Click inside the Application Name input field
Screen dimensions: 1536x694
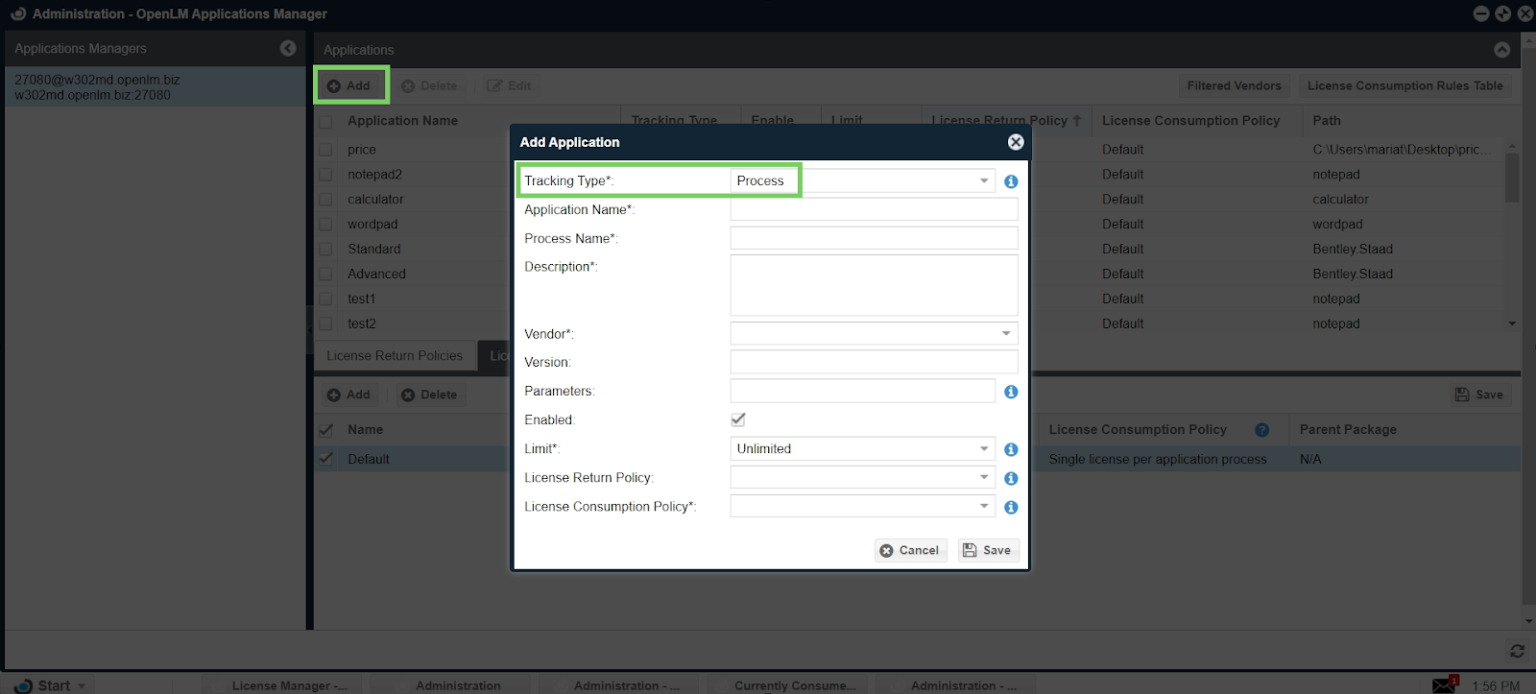(872, 209)
